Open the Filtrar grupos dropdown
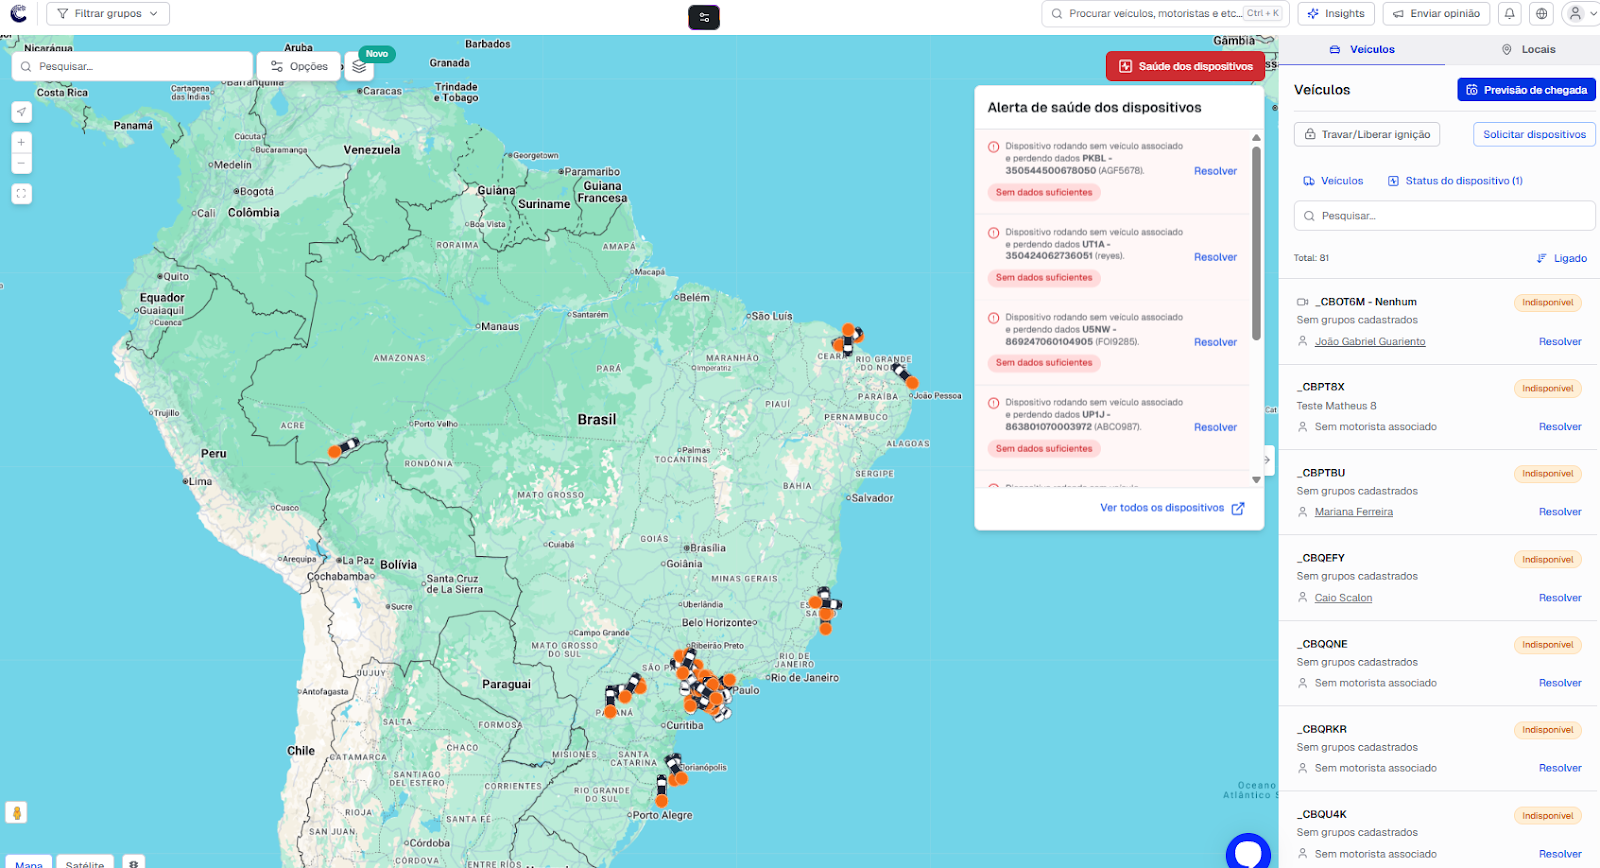 click(x=108, y=14)
